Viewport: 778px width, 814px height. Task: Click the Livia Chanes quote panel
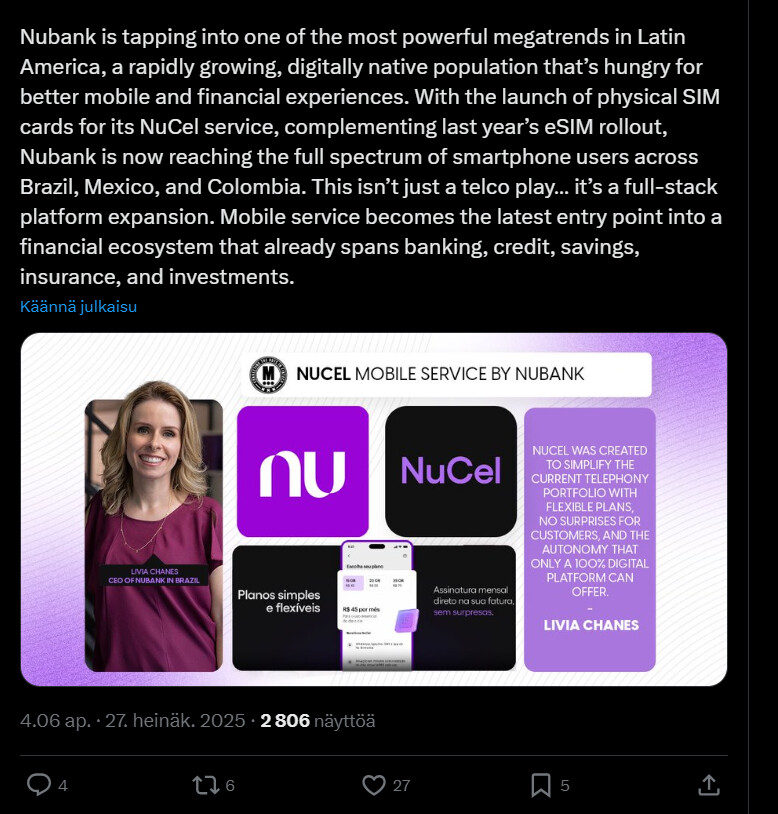tap(590, 538)
